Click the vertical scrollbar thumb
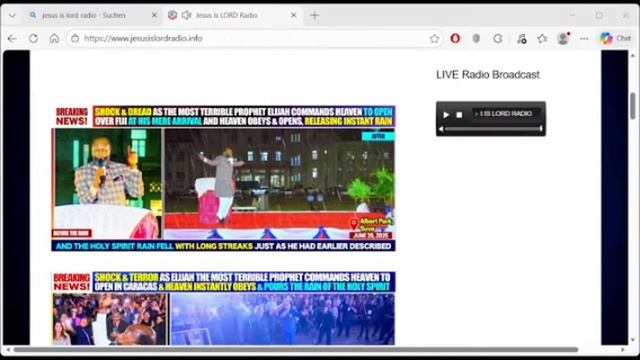The image size is (640, 360). 633,106
